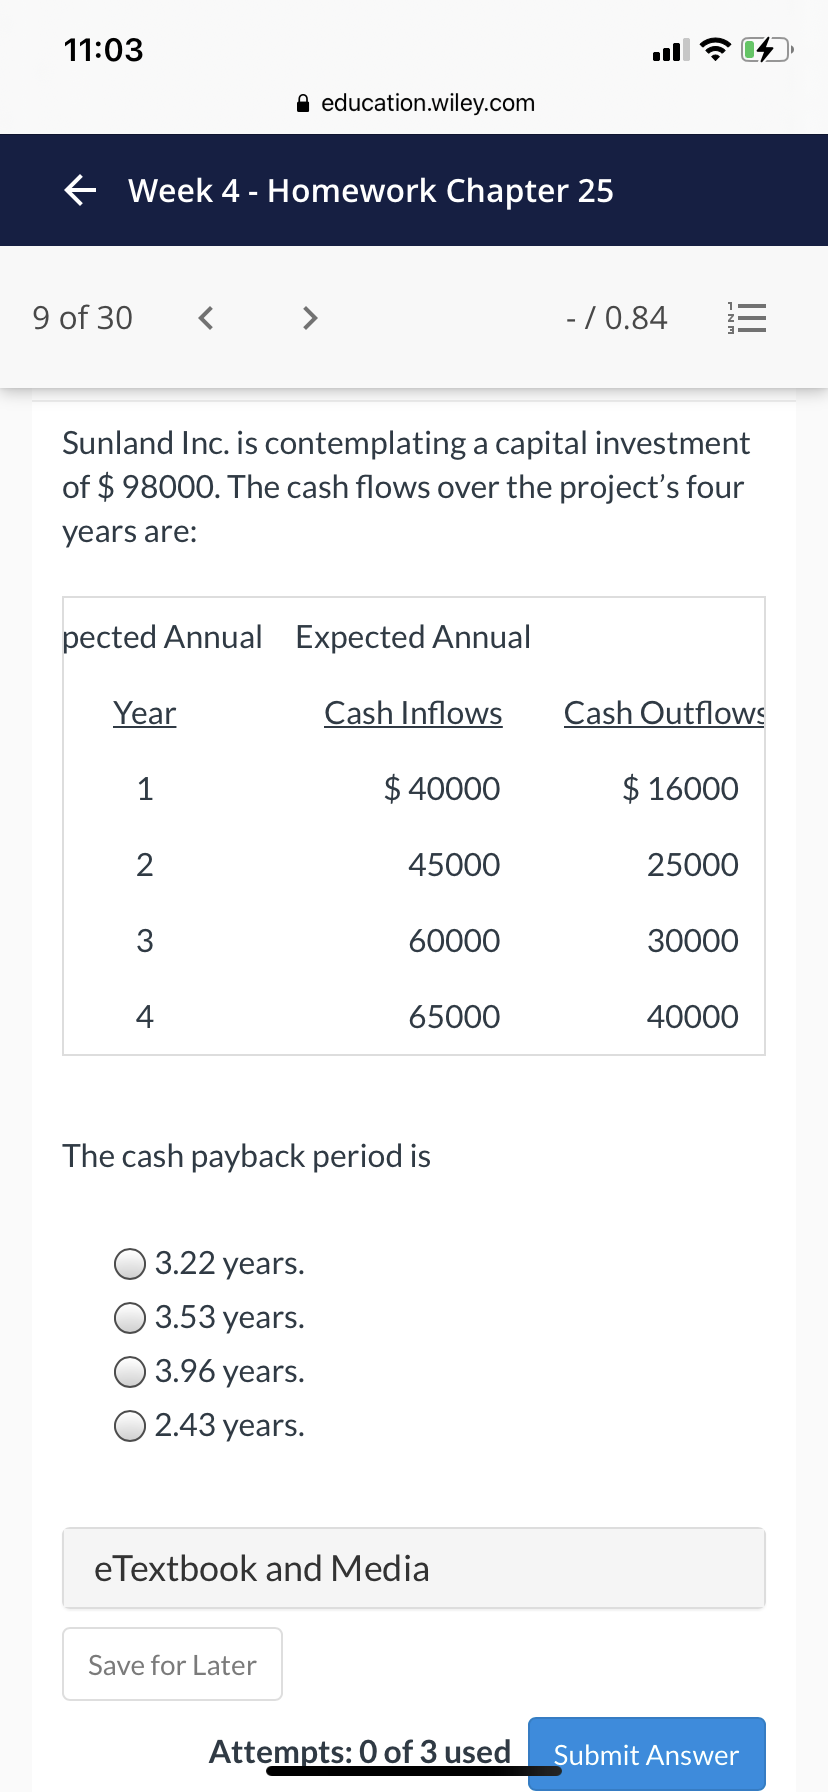This screenshot has width=828, height=1792.
Task: Click the Save for Later button
Action: click(172, 1664)
